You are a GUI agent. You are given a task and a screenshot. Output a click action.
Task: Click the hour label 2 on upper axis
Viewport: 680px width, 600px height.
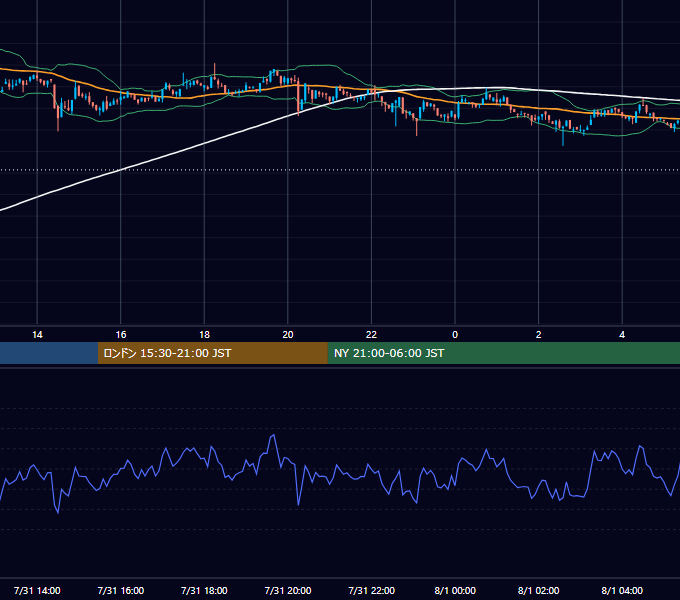click(539, 335)
